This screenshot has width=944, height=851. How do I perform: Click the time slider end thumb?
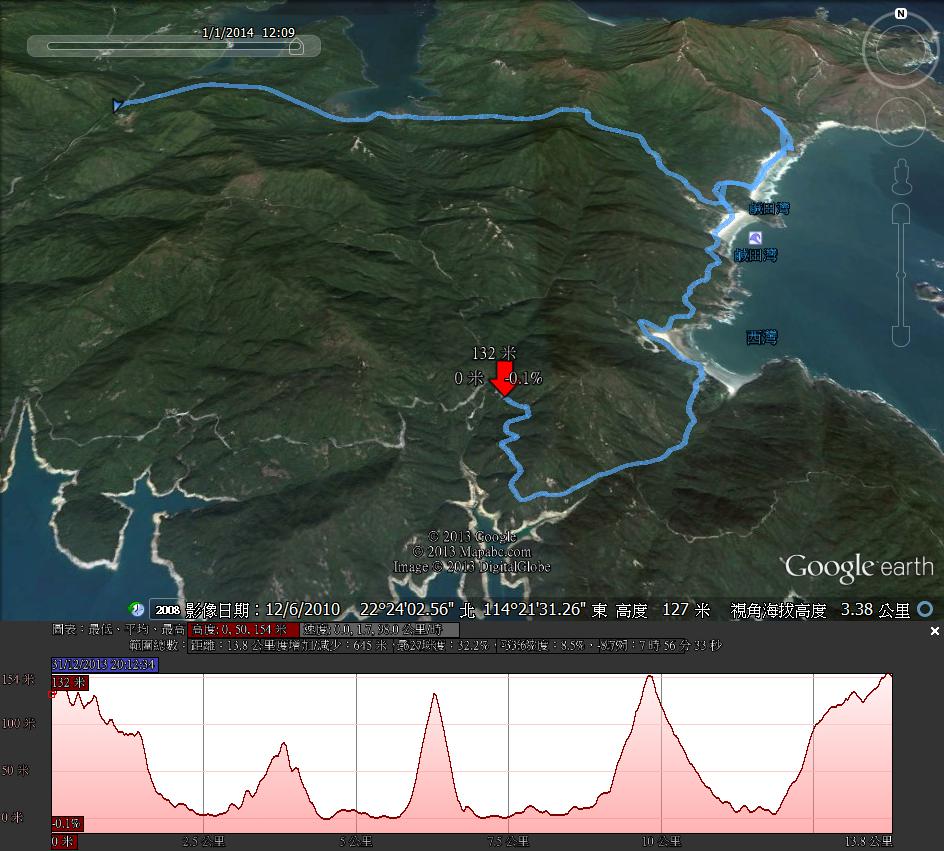click(x=296, y=47)
